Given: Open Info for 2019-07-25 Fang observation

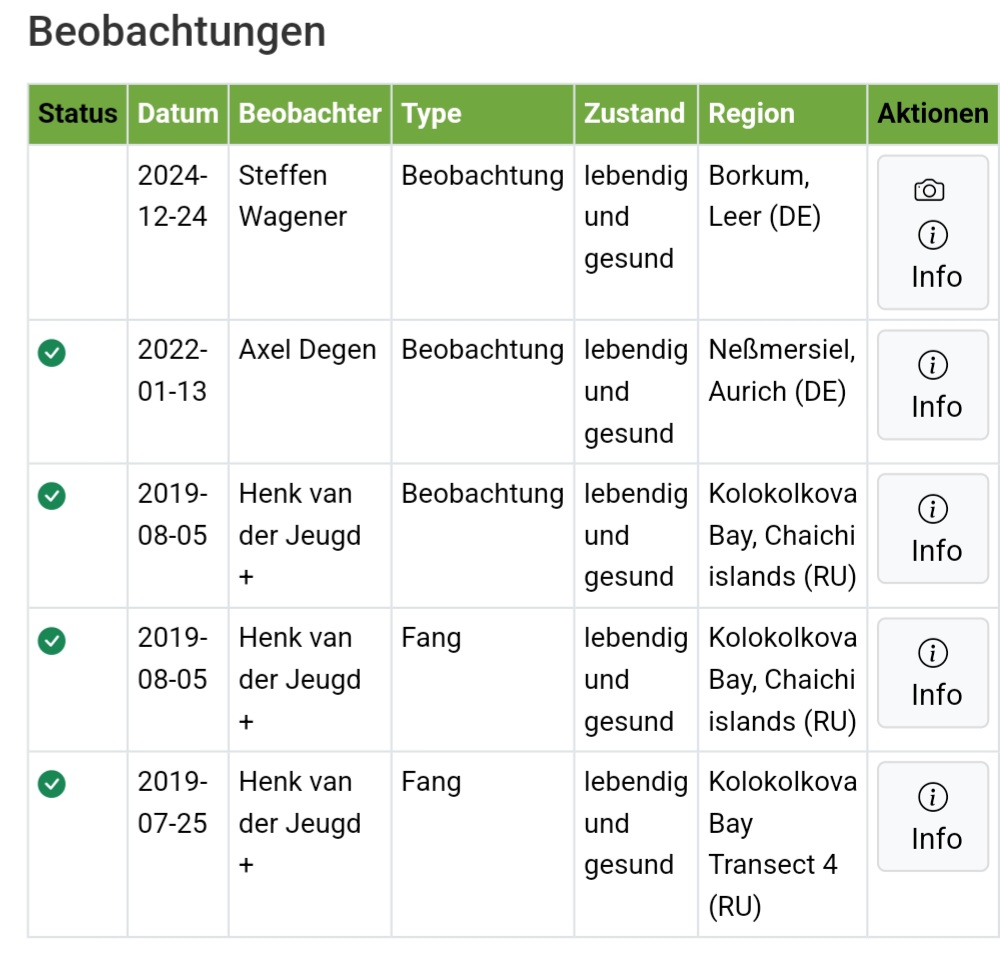Looking at the screenshot, I should pyautogui.click(x=933, y=818).
